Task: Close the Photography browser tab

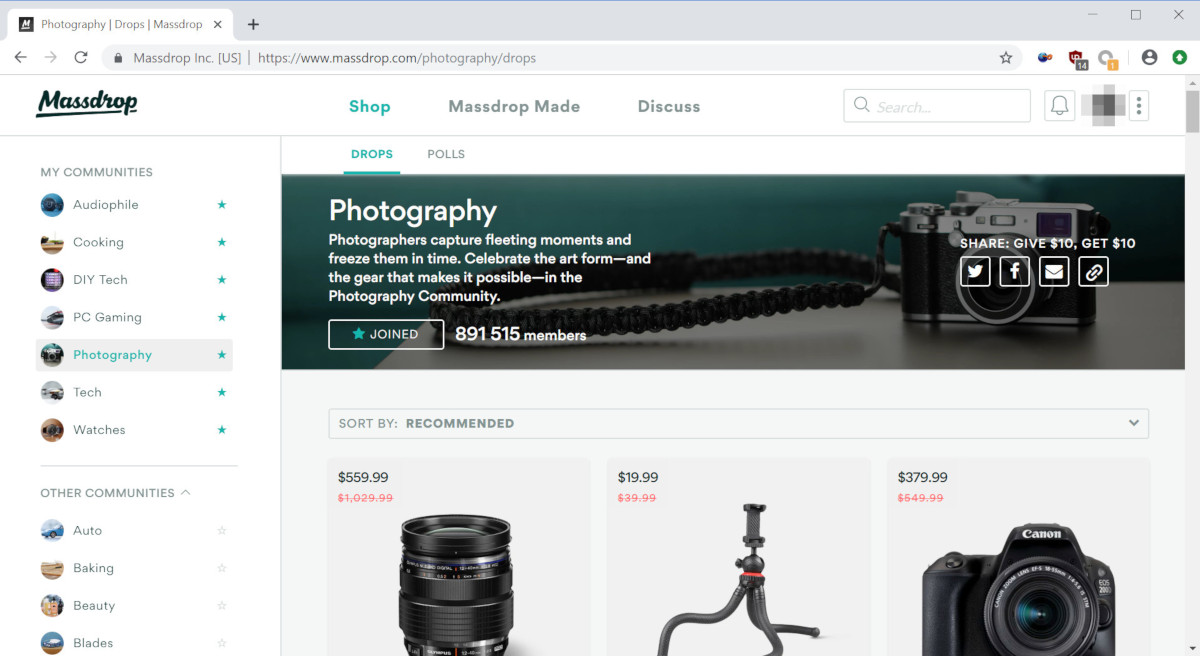Action: point(218,24)
